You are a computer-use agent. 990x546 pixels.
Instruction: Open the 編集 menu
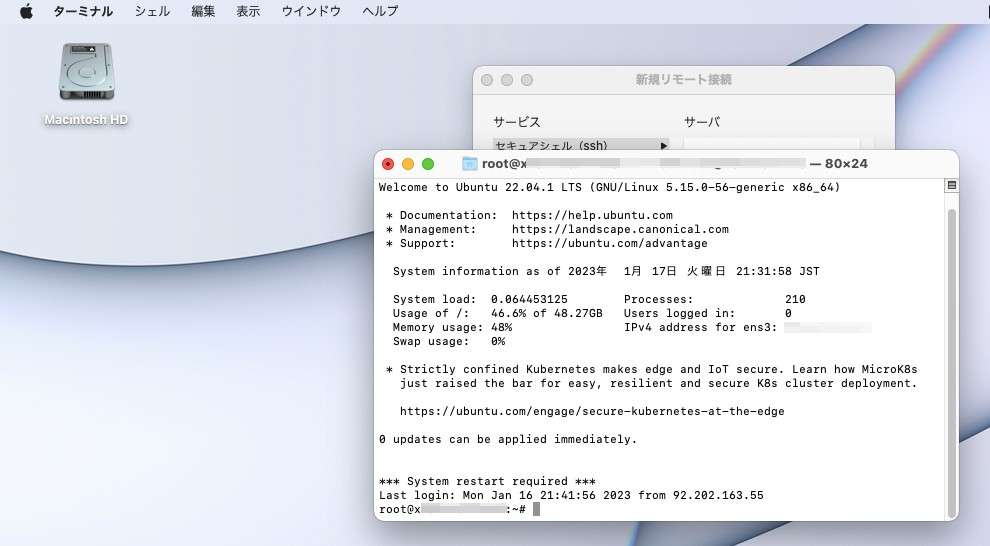tap(203, 11)
